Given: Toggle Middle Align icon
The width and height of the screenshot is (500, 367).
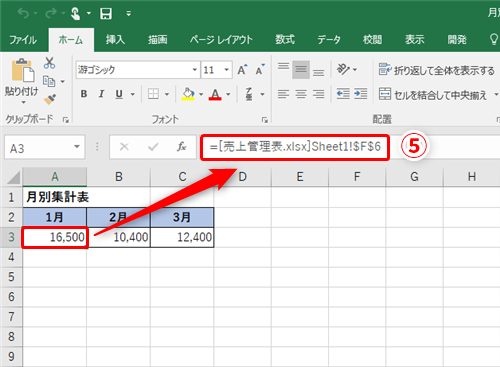Looking at the screenshot, I should (x=301, y=70).
